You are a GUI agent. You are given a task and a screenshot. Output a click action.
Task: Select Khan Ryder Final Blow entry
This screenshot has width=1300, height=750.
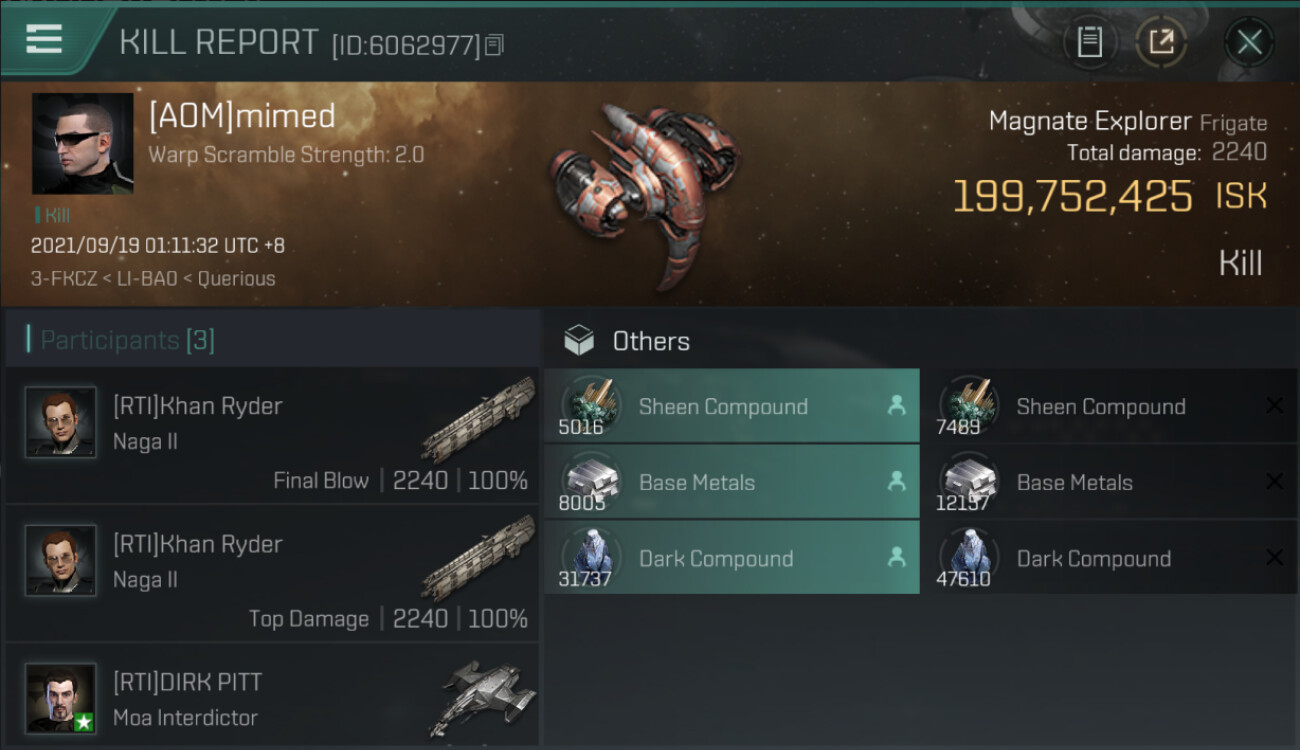click(x=272, y=435)
